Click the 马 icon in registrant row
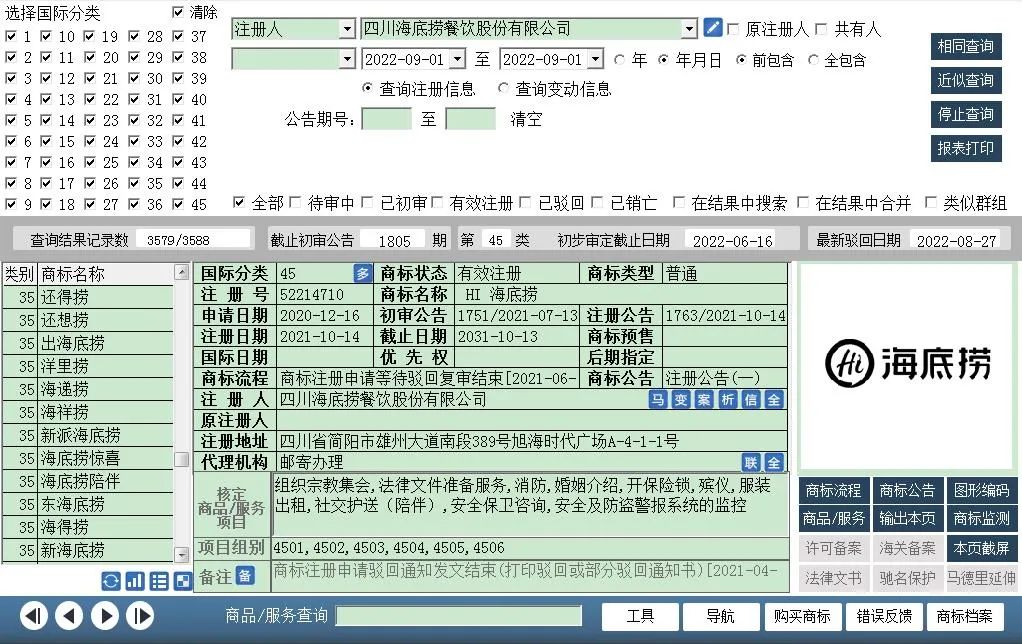This screenshot has width=1022, height=644. [658, 400]
